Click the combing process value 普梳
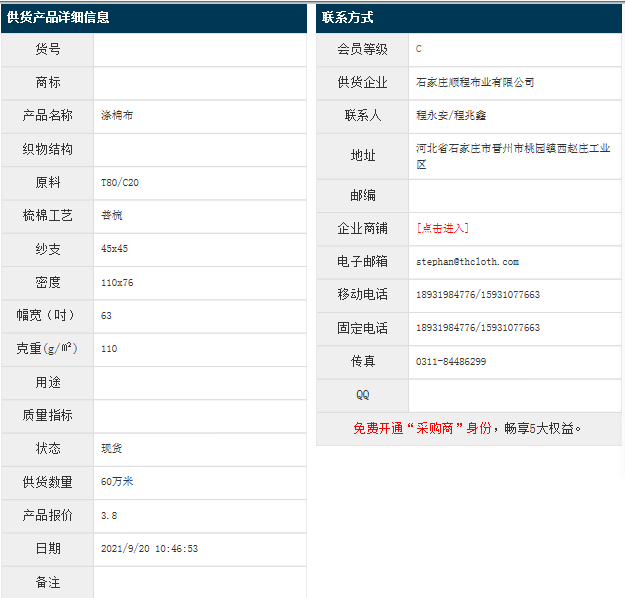Image resolution: width=625 pixels, height=598 pixels. 112,216
